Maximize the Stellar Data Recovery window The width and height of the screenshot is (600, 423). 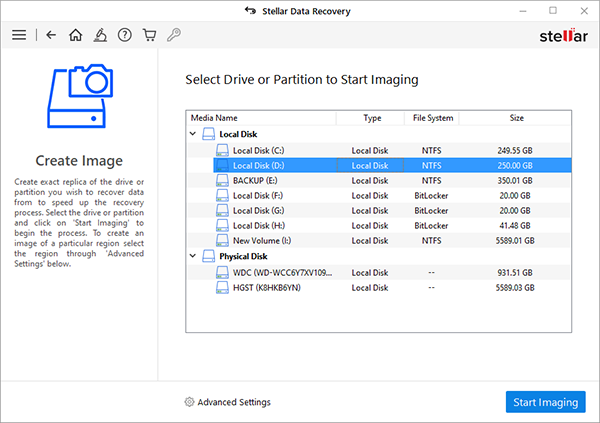coord(553,11)
